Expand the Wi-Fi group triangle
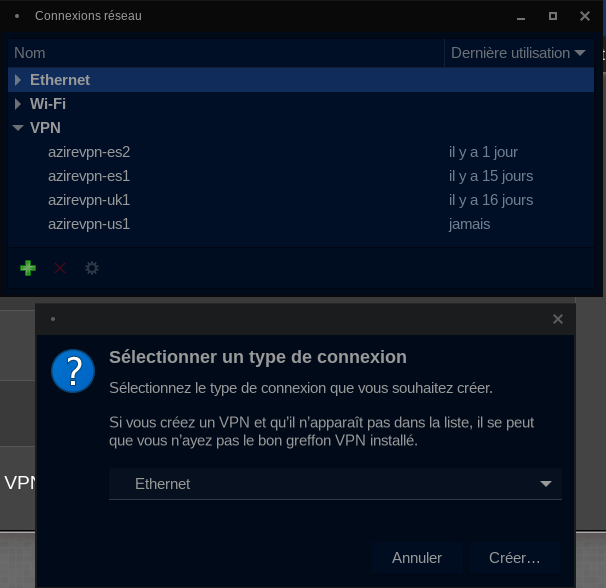 click(x=18, y=104)
